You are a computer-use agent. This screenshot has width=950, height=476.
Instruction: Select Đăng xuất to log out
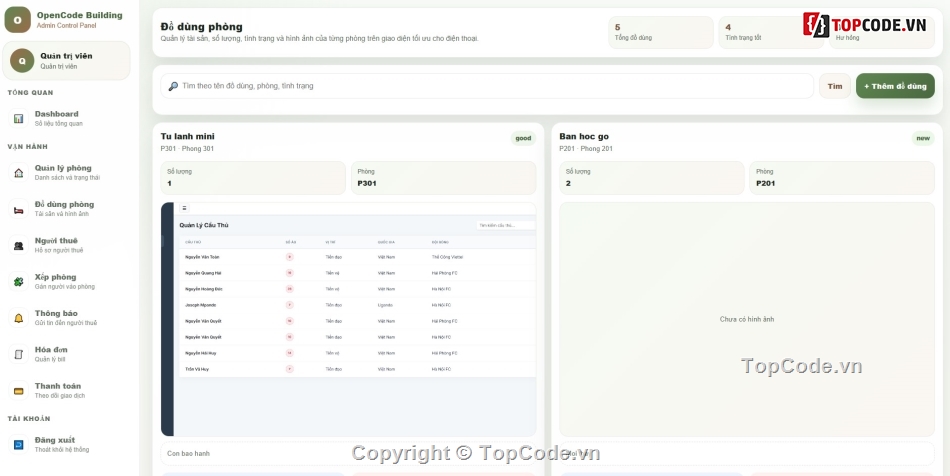point(69,445)
